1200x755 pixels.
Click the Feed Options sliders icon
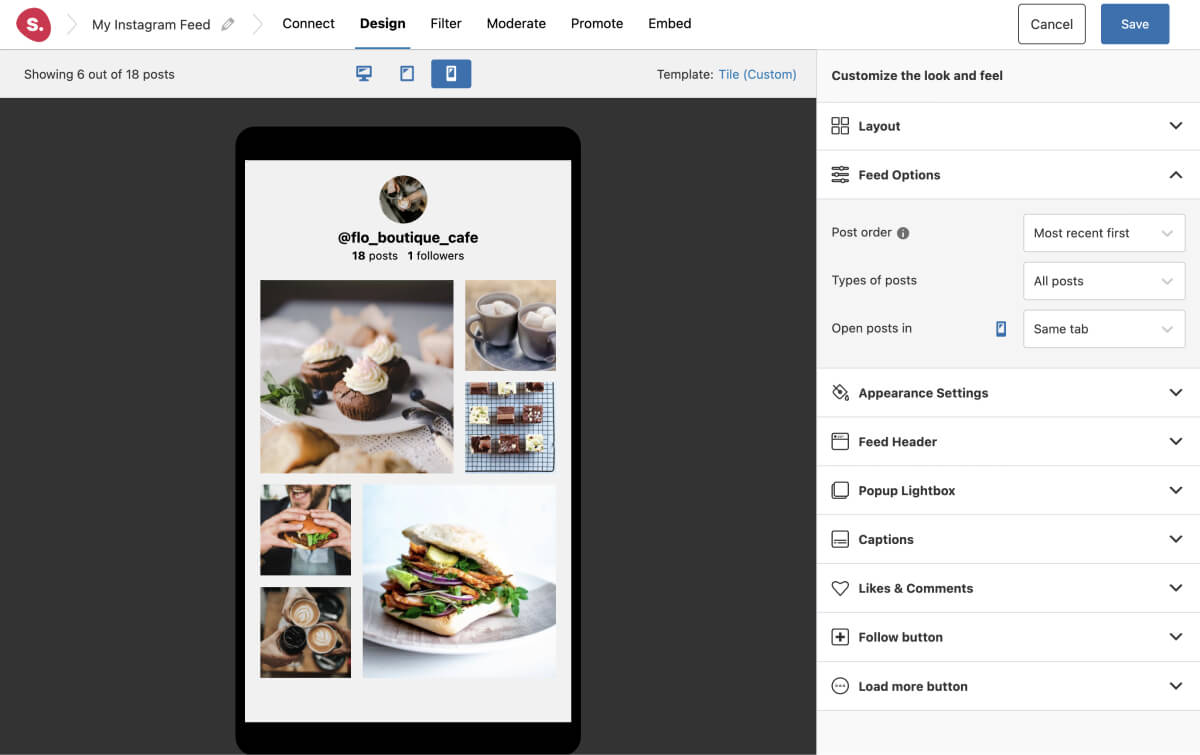840,175
